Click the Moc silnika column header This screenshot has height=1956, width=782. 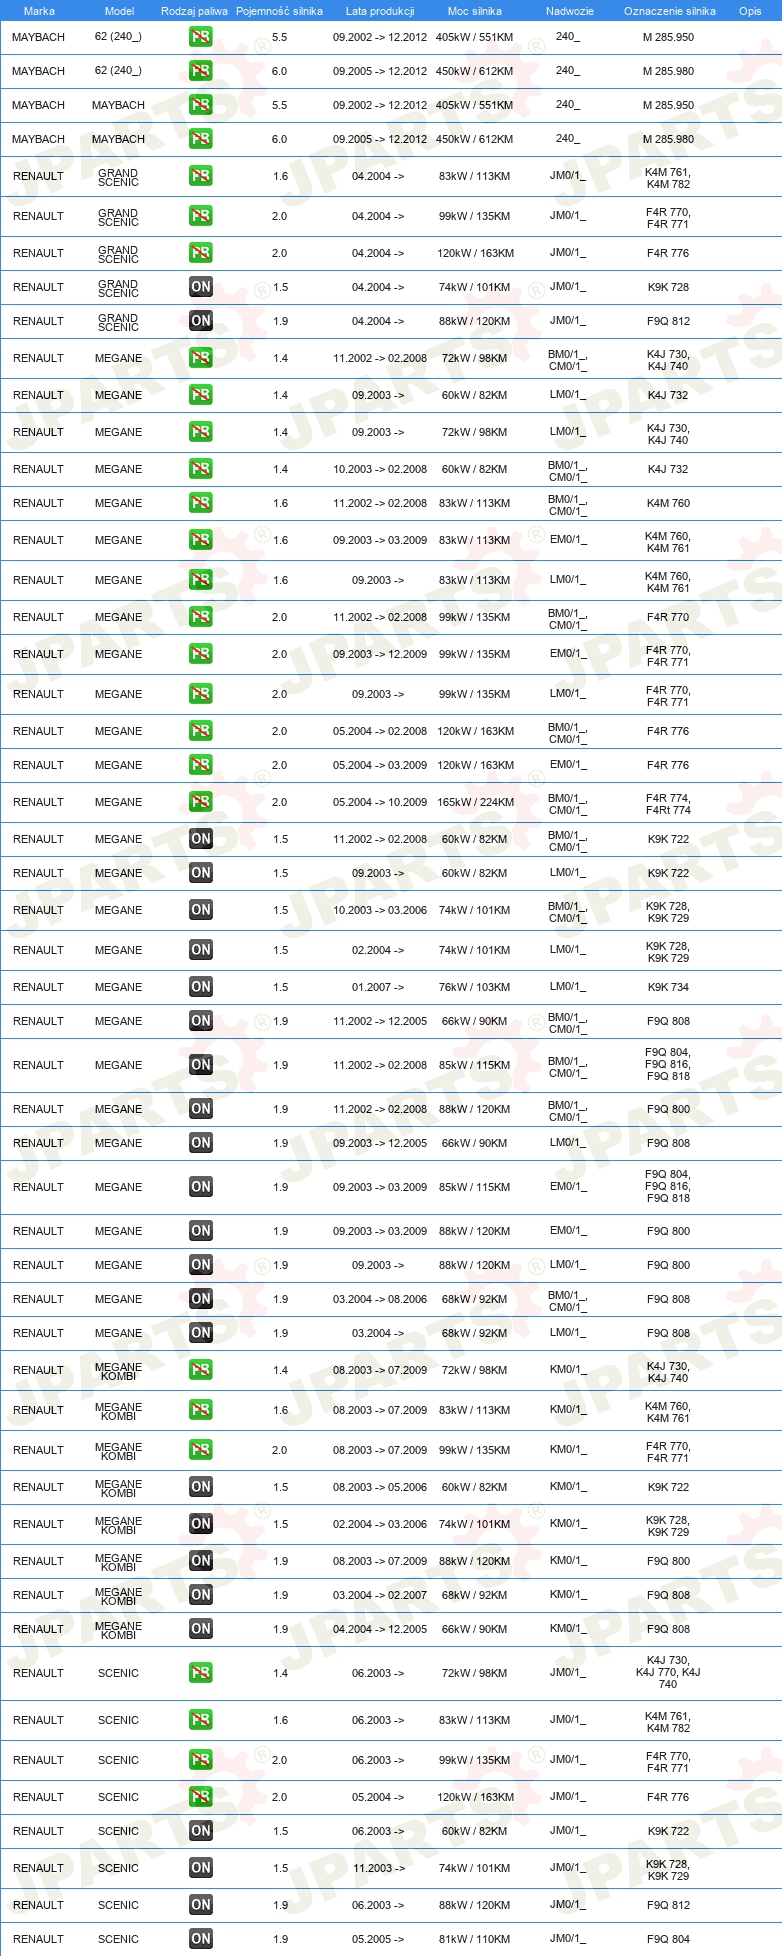(x=475, y=11)
